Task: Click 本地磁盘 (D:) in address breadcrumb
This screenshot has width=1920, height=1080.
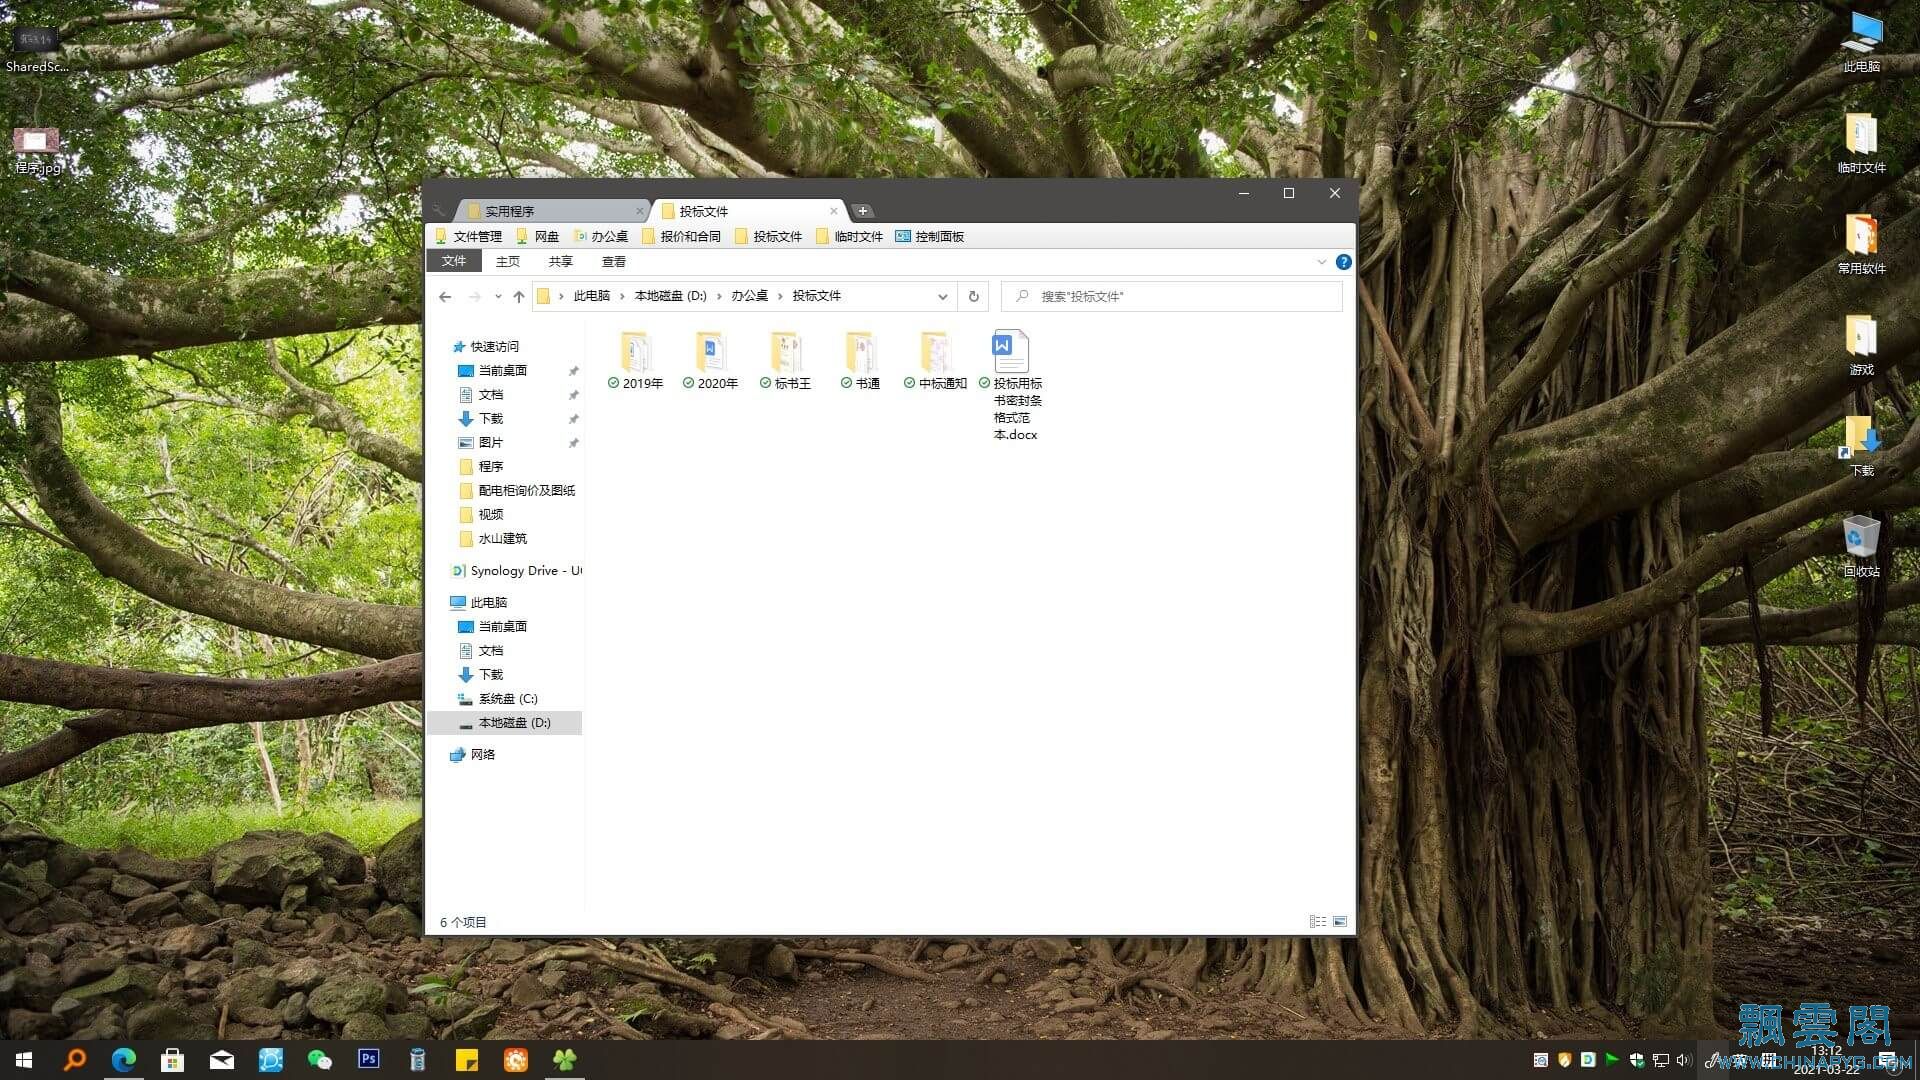Action: (x=670, y=296)
